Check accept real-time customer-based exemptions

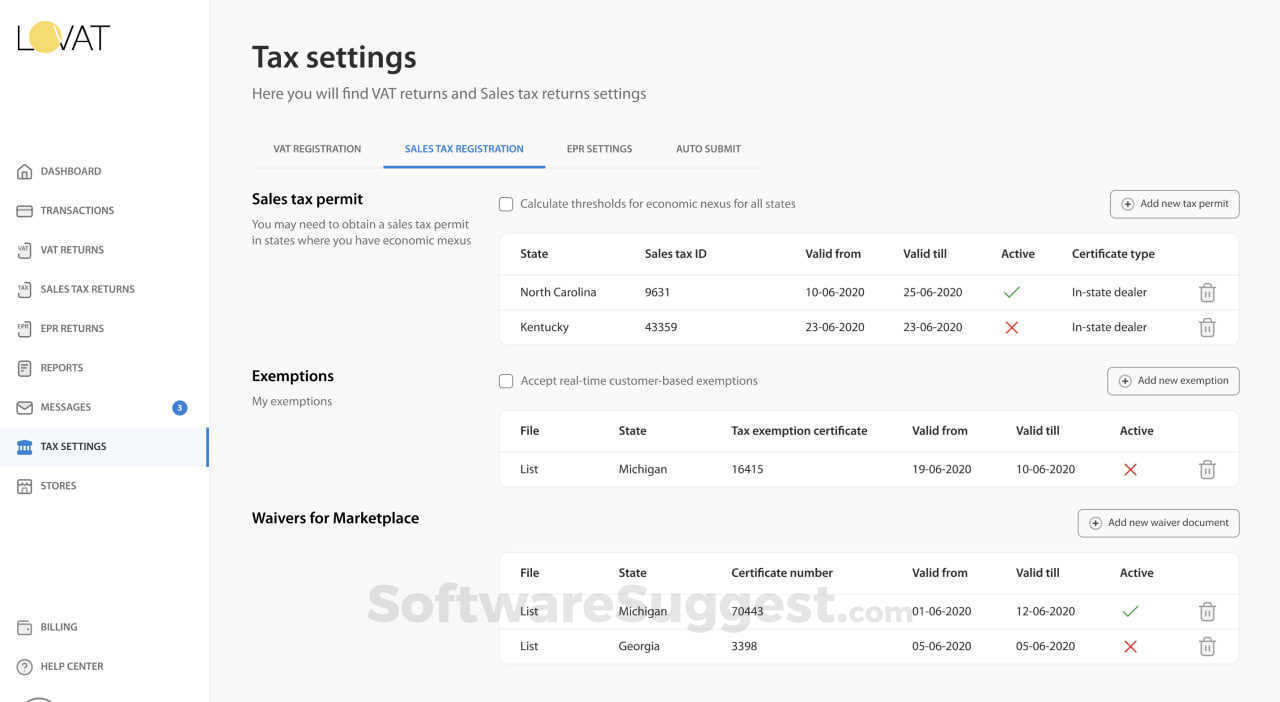(x=506, y=381)
